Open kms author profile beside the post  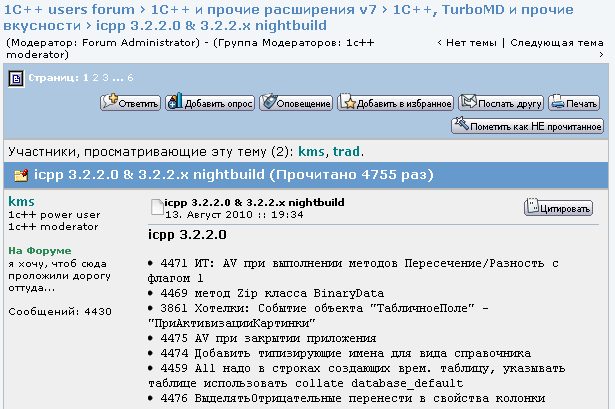tap(21, 201)
